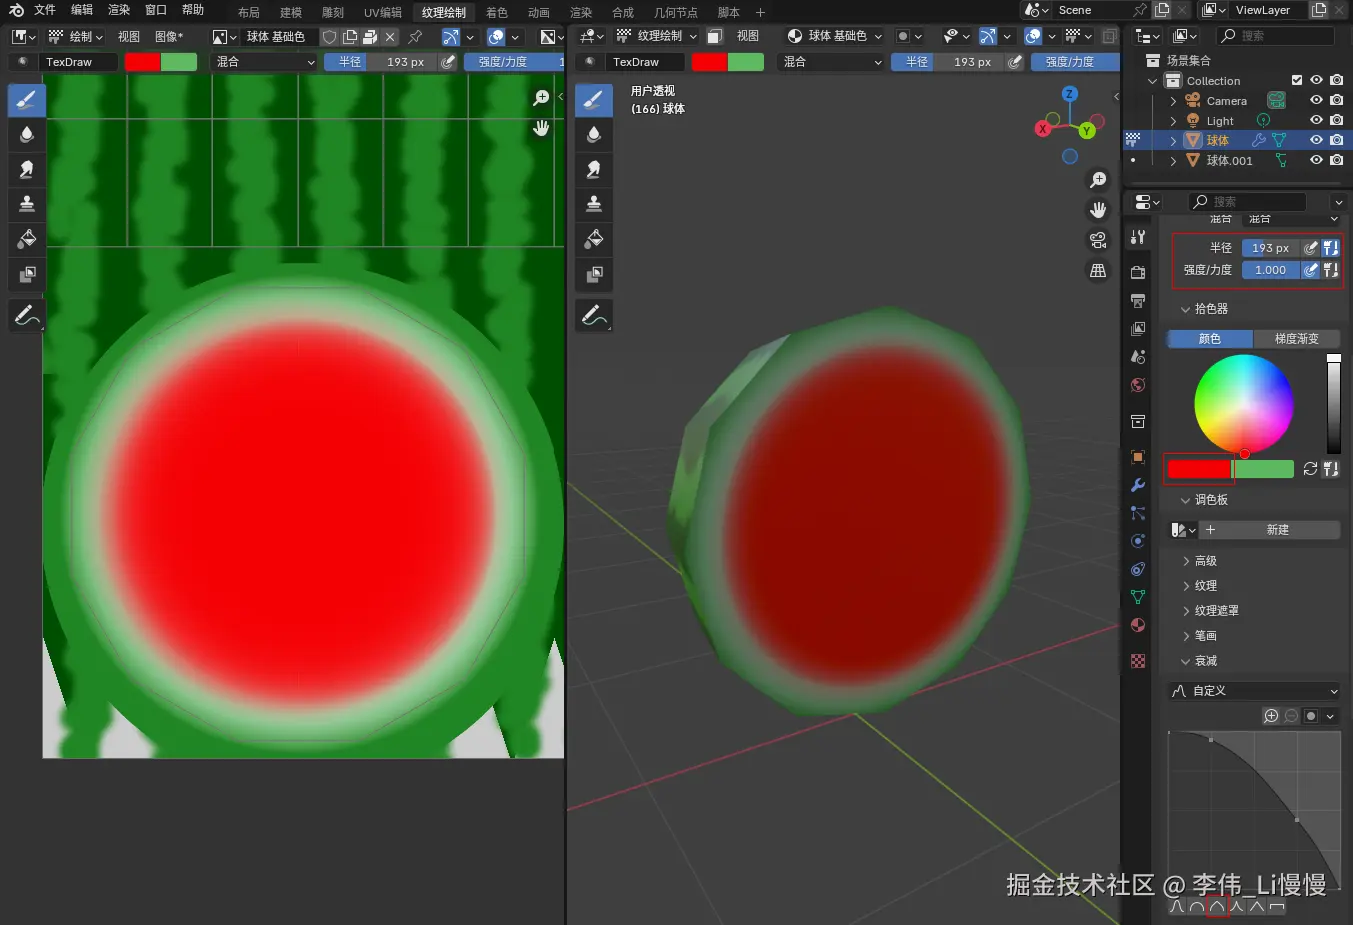Disable Collection in renders camera icon
This screenshot has height=925, width=1353.
coord(1337,80)
